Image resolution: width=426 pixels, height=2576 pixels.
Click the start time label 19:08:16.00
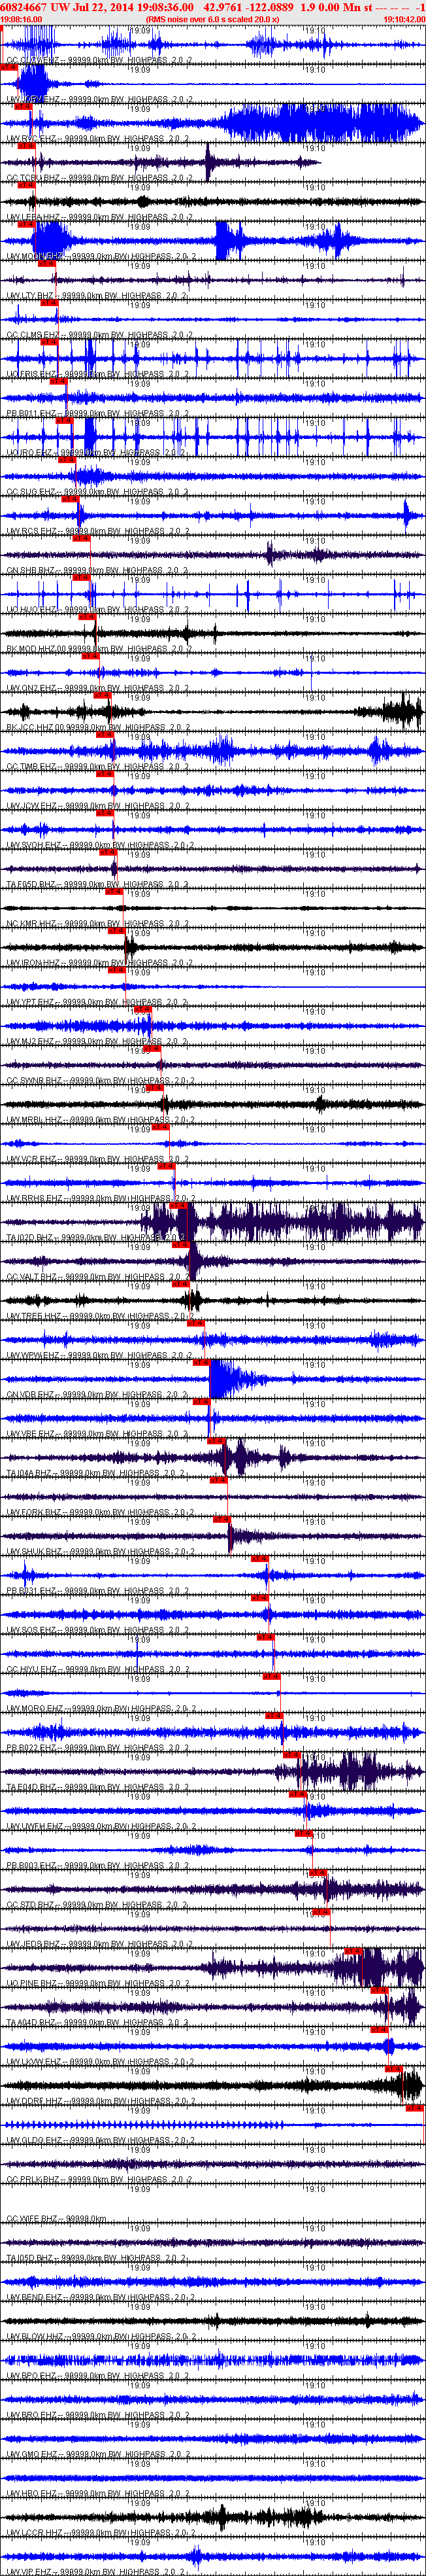(21, 19)
